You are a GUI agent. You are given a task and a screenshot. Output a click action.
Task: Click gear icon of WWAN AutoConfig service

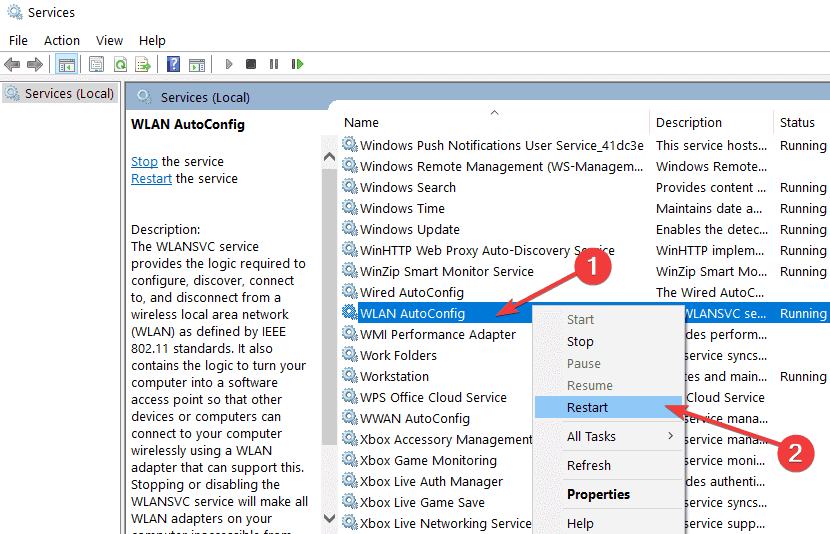click(x=350, y=418)
